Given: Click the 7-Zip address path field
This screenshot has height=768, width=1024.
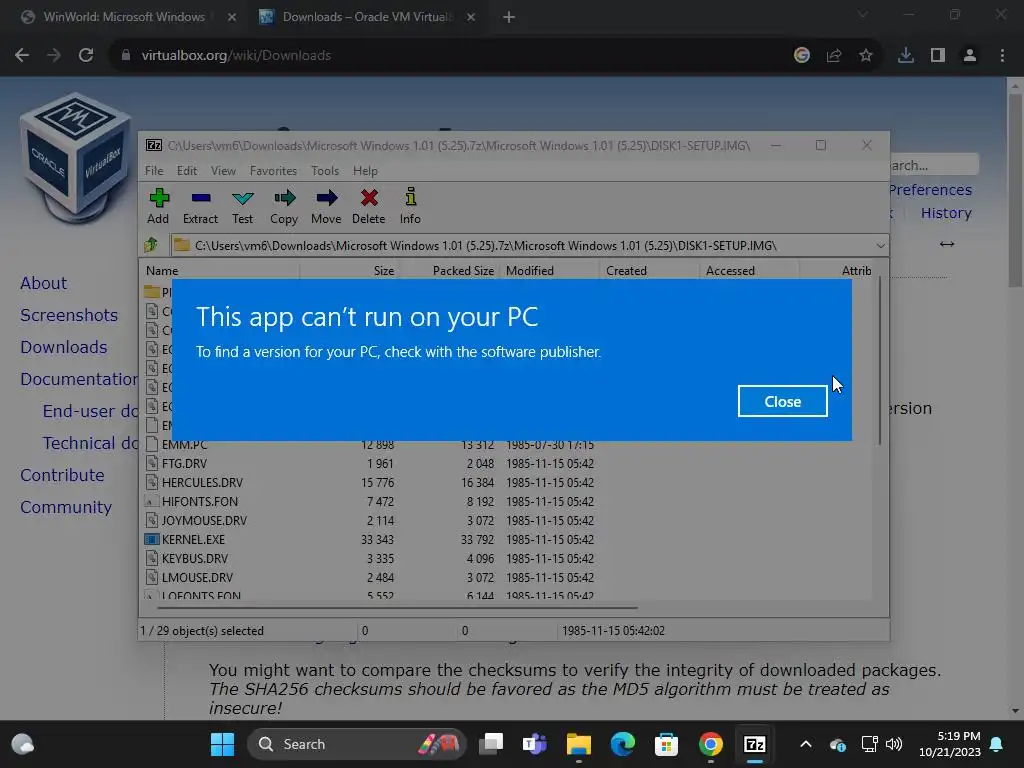Looking at the screenshot, I should click(x=522, y=246).
